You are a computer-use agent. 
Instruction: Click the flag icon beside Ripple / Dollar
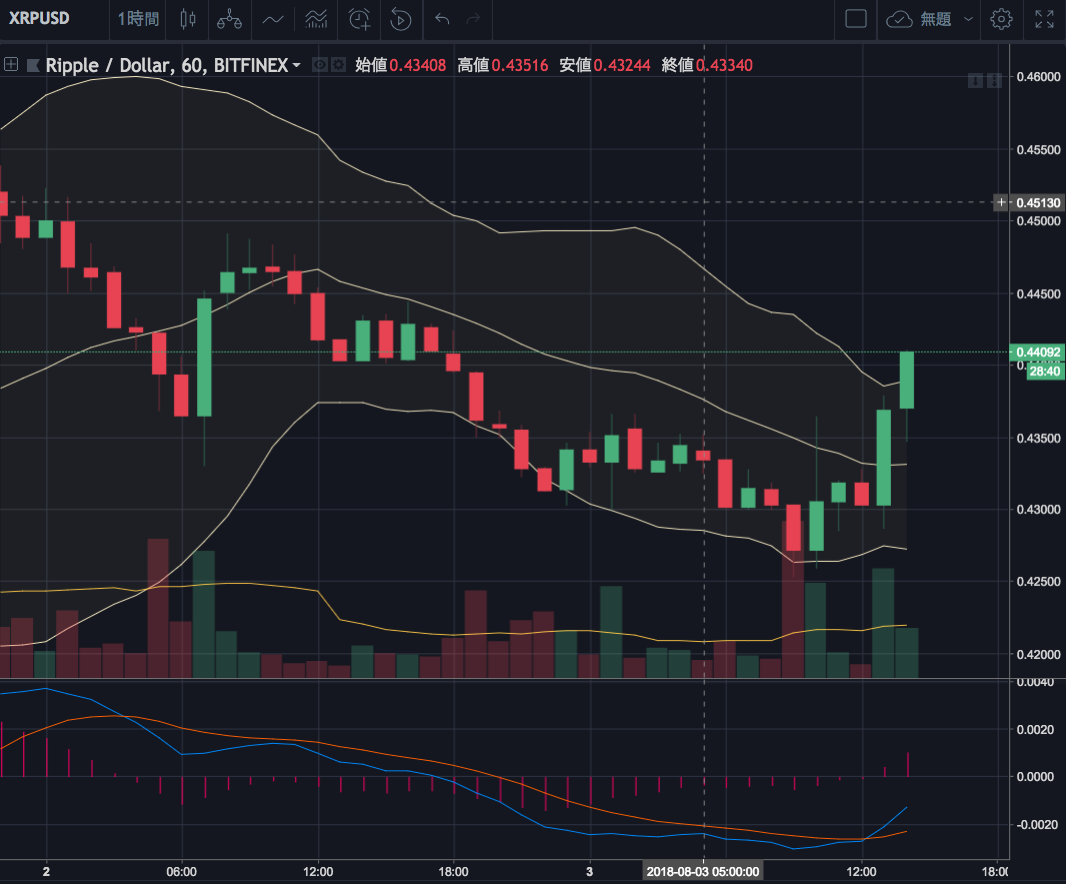click(33, 65)
